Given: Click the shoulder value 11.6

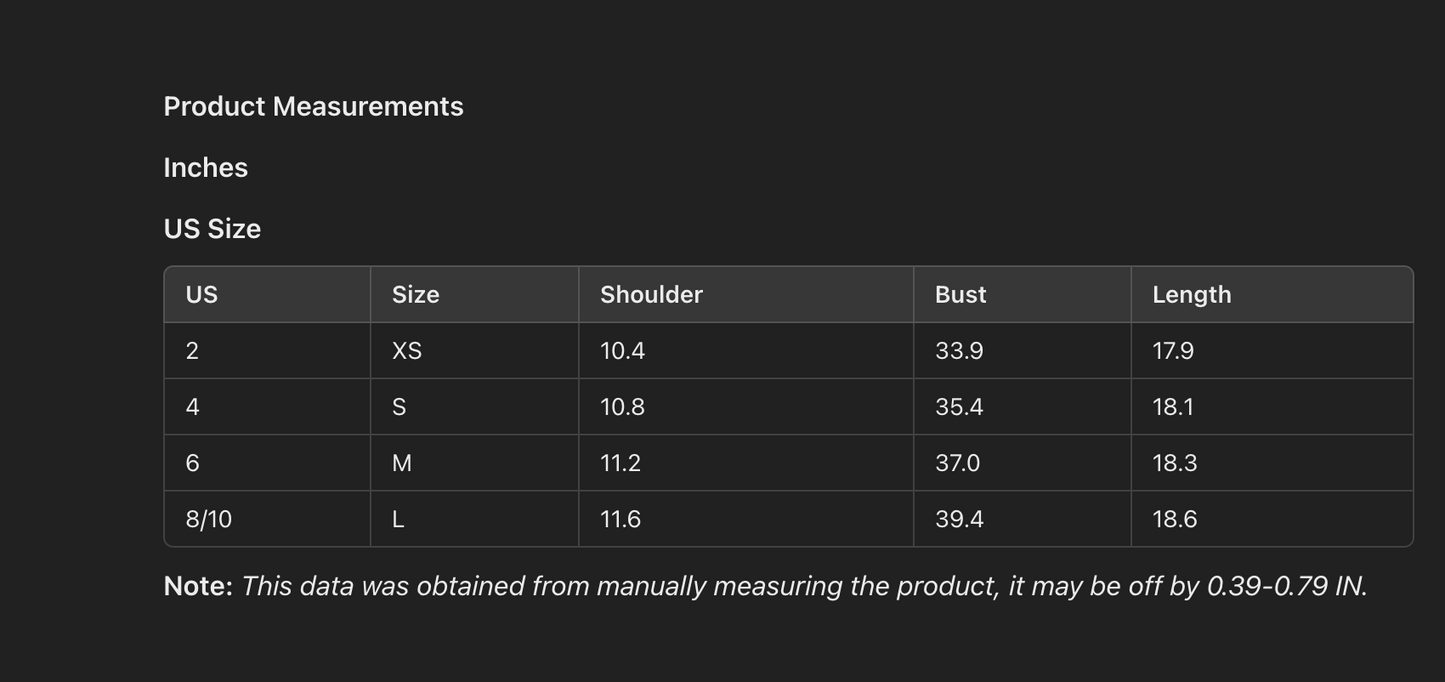Looking at the screenshot, I should [620, 519].
